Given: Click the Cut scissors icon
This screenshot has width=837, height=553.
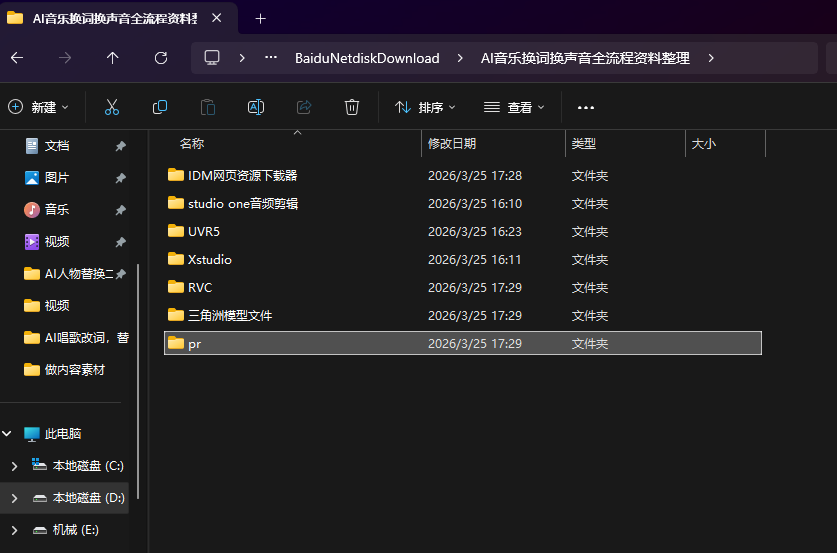Looking at the screenshot, I should [112, 107].
